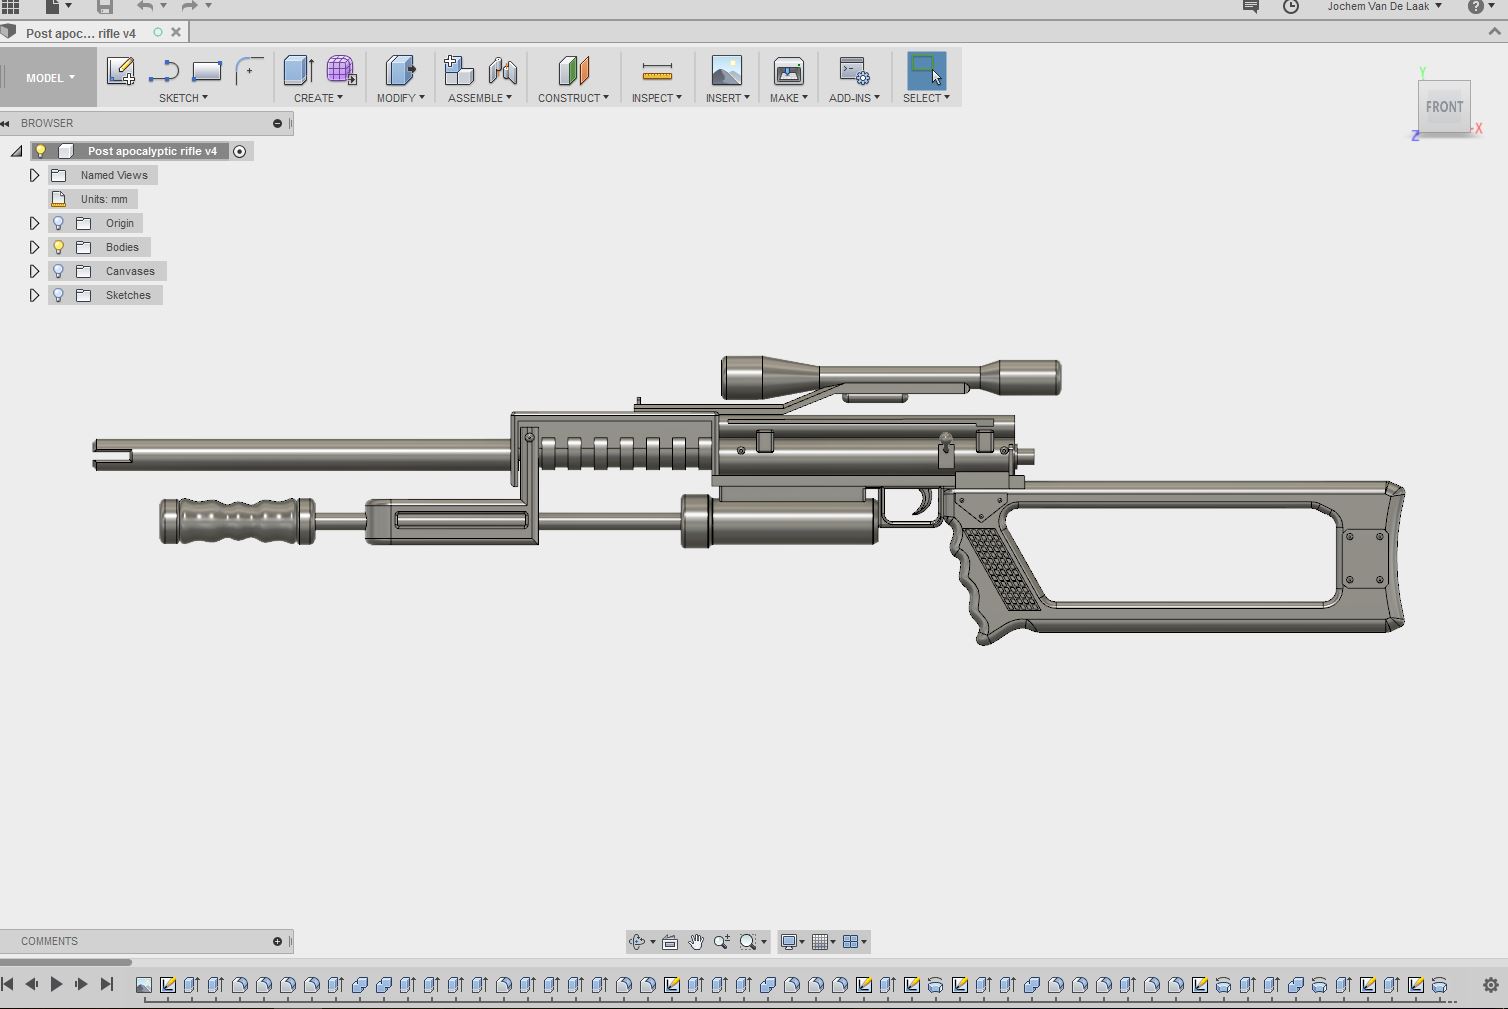Click the Joint icon in Assemble

pos(503,71)
